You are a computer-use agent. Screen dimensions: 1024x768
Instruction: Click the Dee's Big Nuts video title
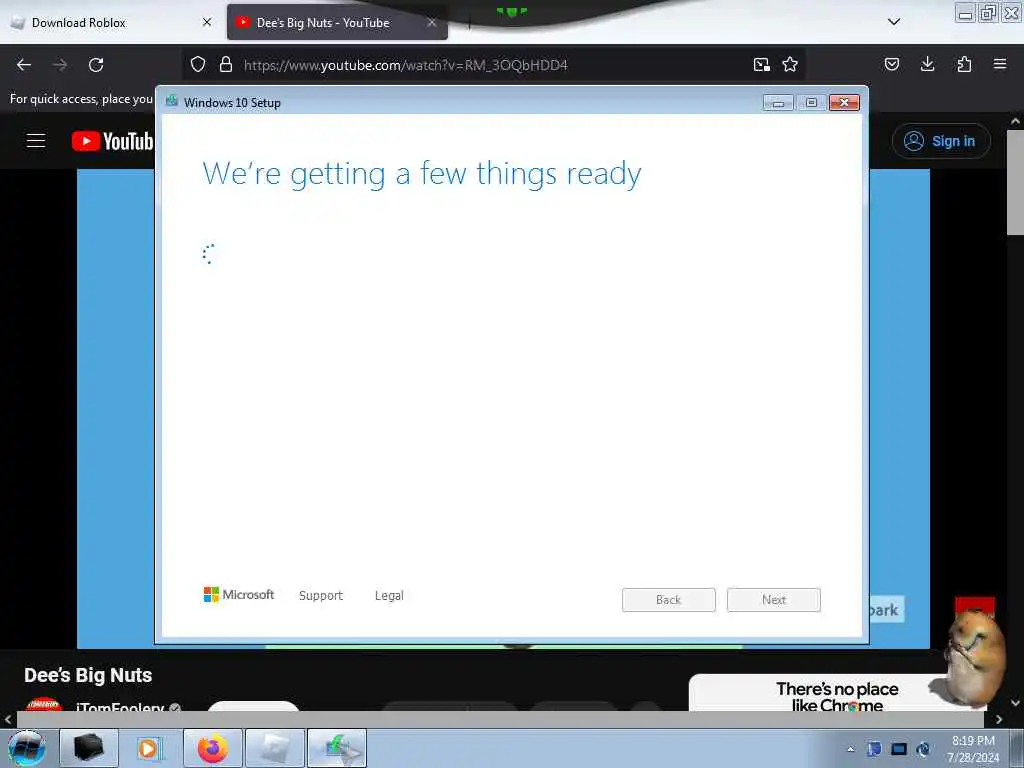click(x=88, y=675)
